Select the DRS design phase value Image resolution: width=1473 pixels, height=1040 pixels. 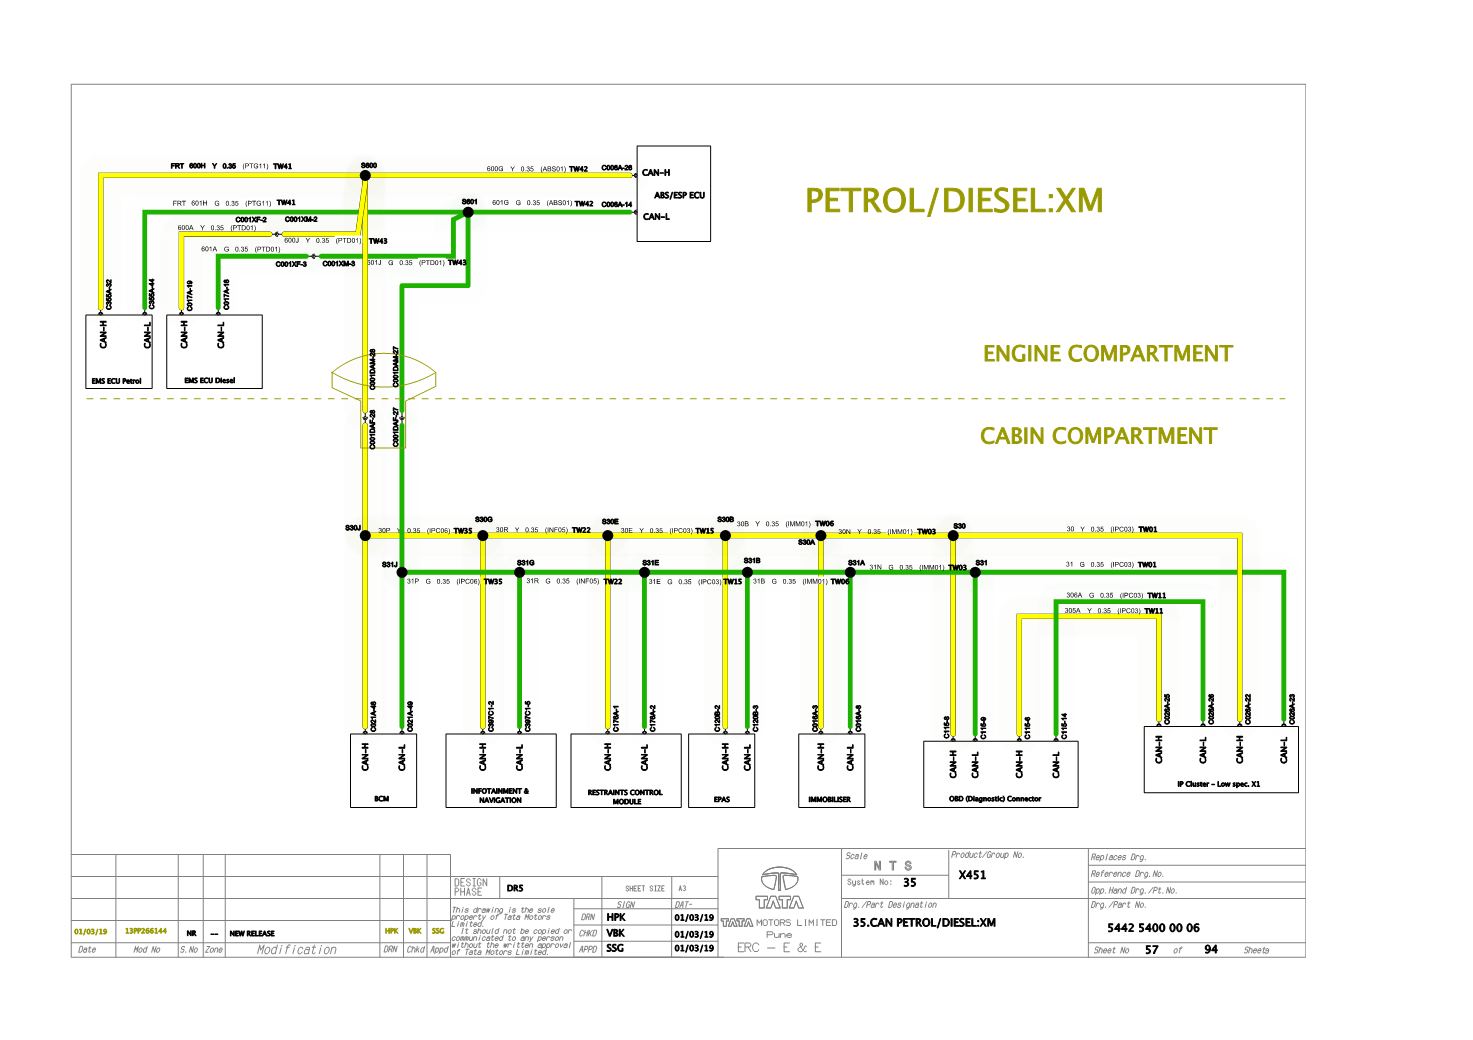[x=515, y=887]
